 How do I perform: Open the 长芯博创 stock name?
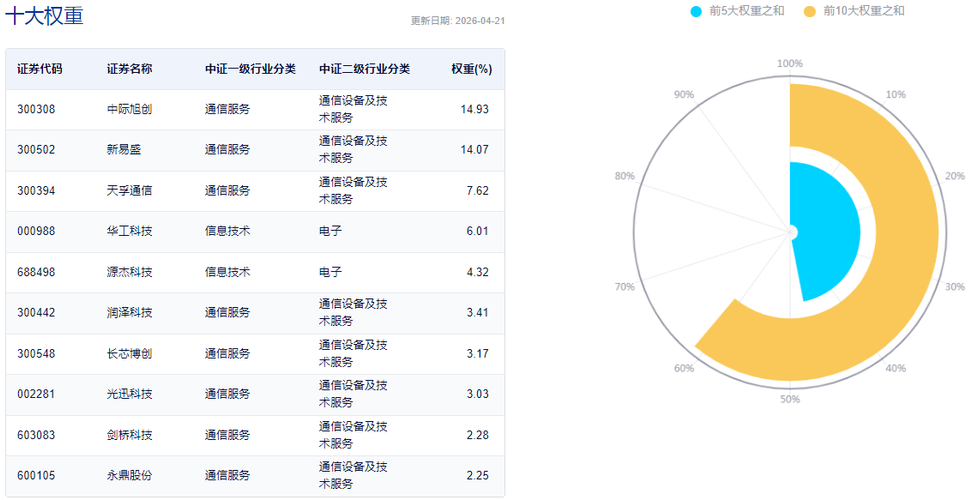click(x=129, y=353)
